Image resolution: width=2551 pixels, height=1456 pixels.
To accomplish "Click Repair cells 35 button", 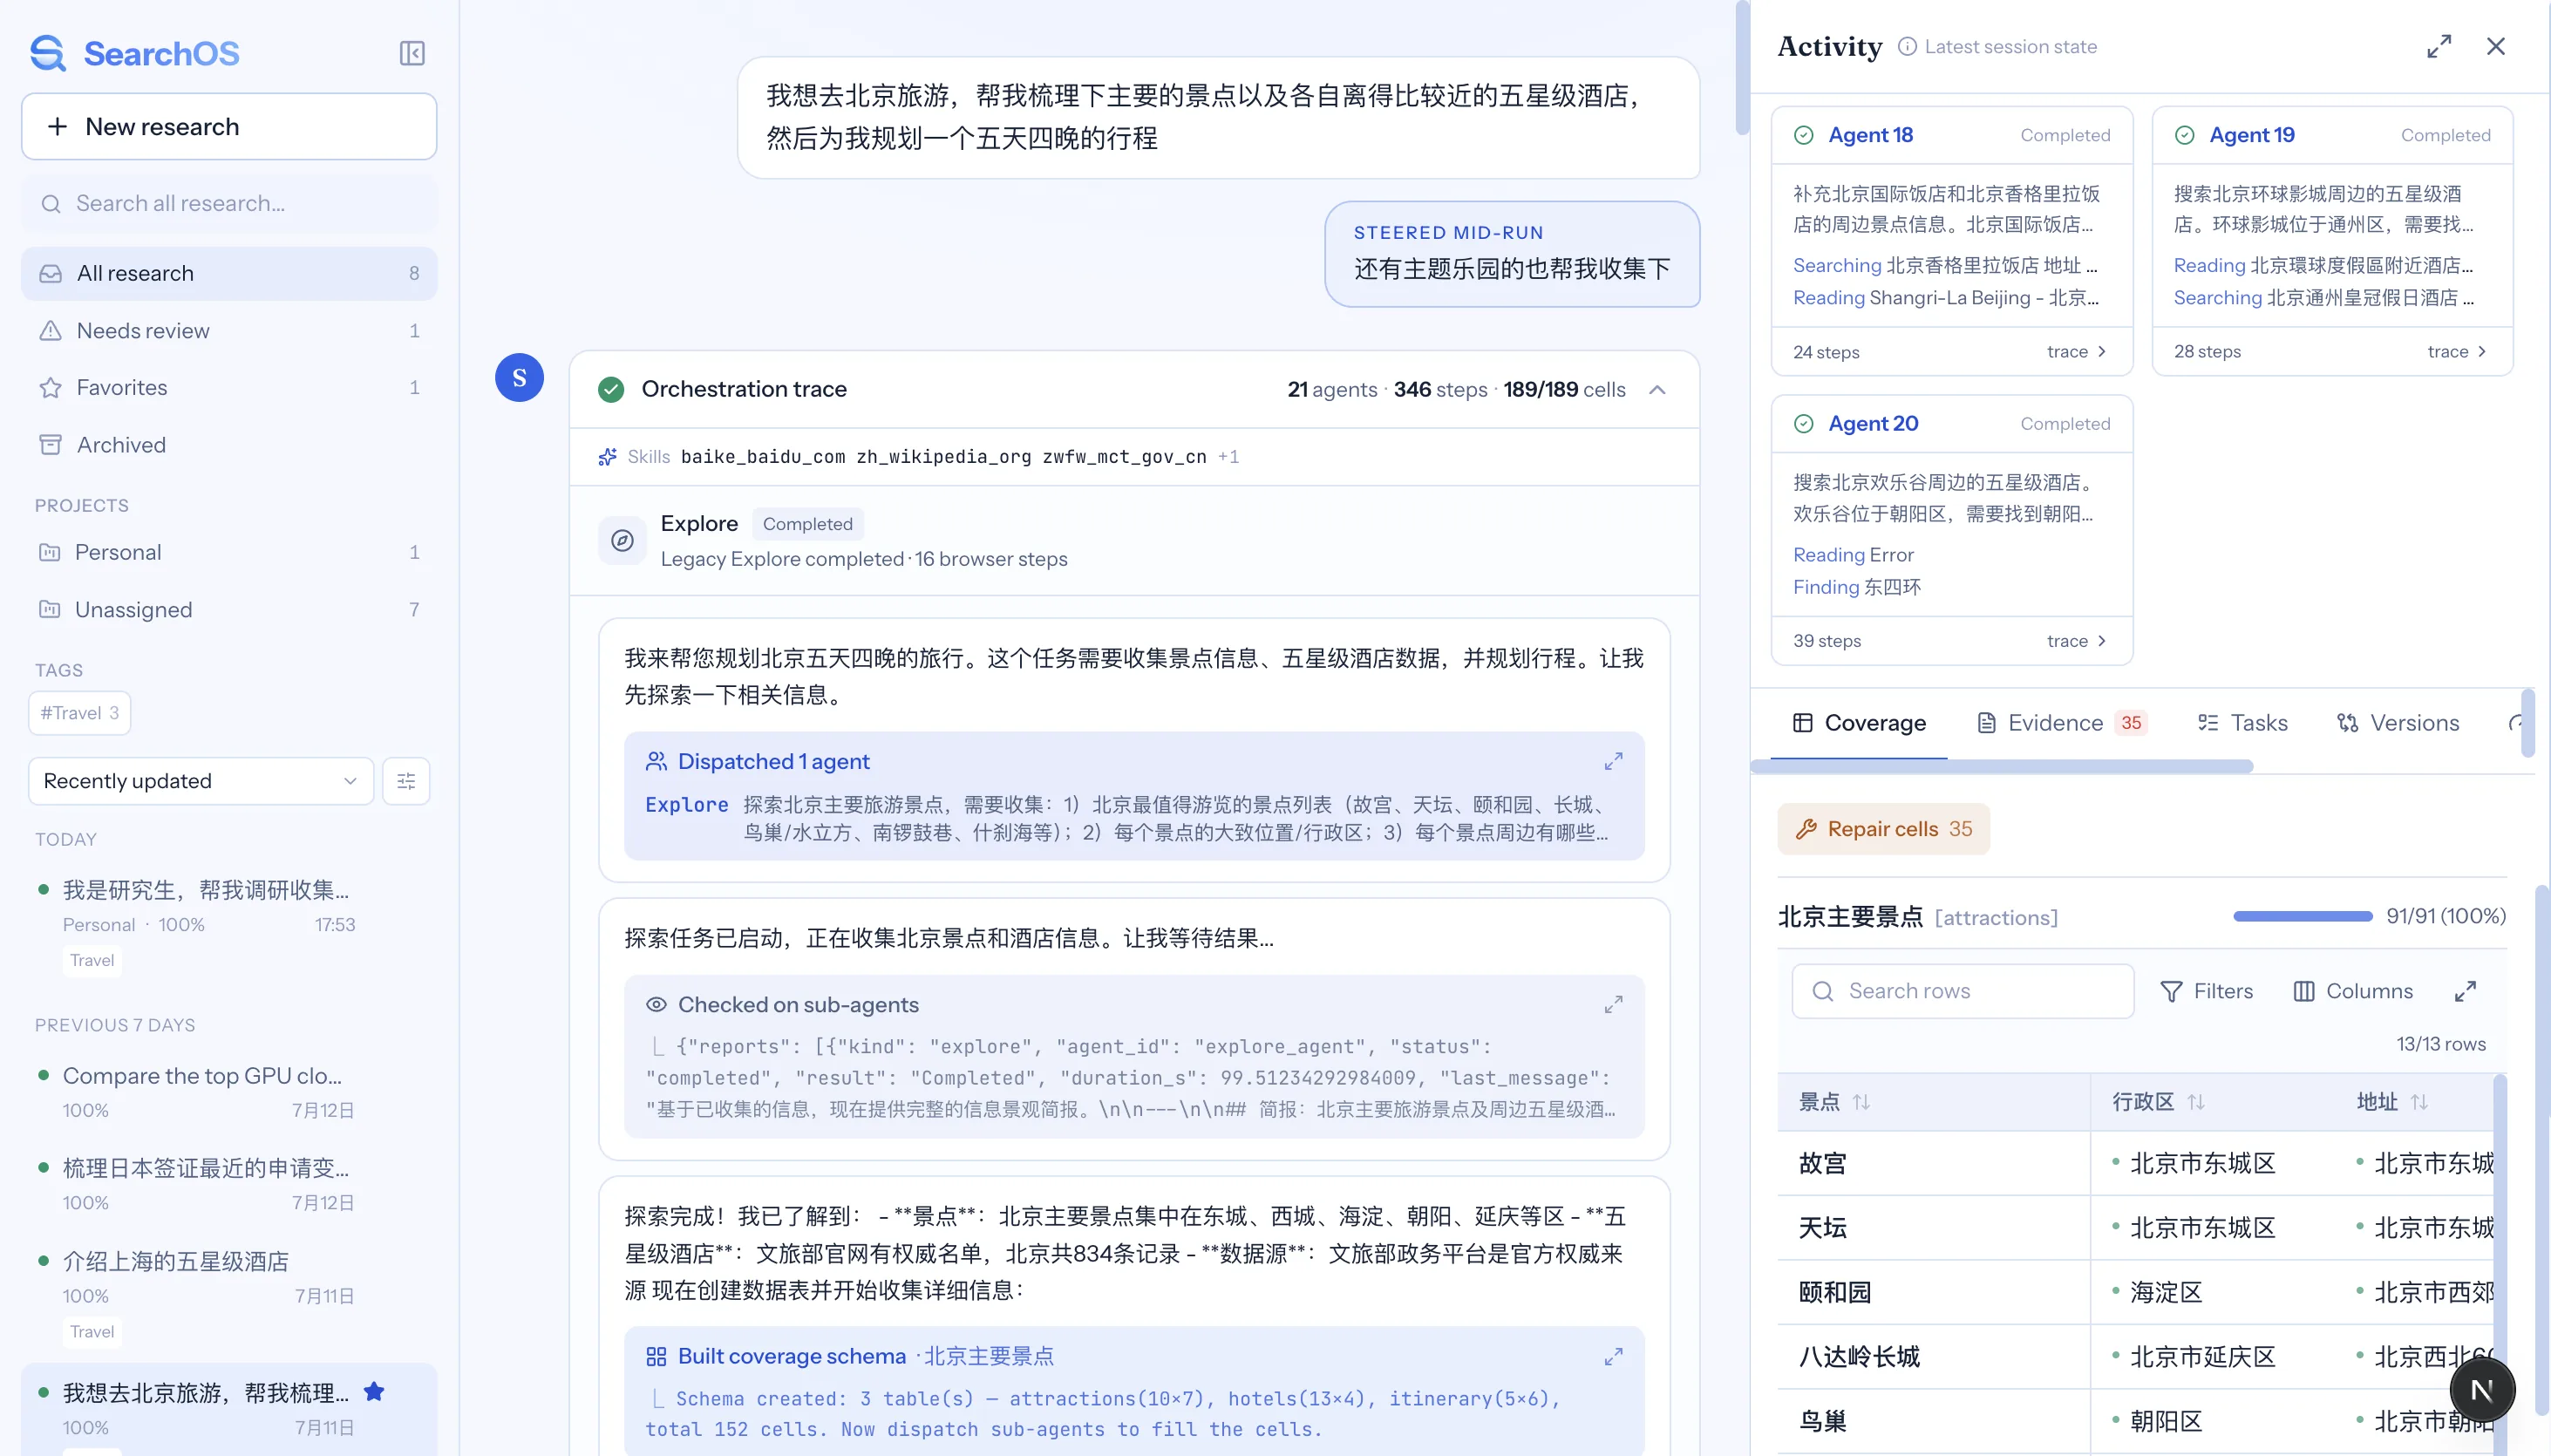I will 1884,829.
